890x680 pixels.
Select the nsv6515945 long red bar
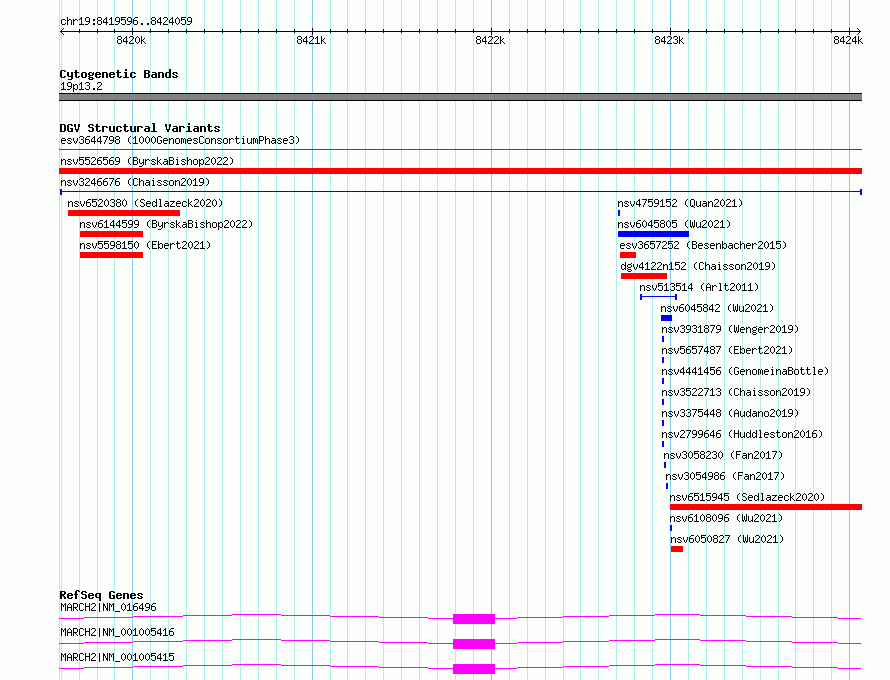pyautogui.click(x=766, y=507)
